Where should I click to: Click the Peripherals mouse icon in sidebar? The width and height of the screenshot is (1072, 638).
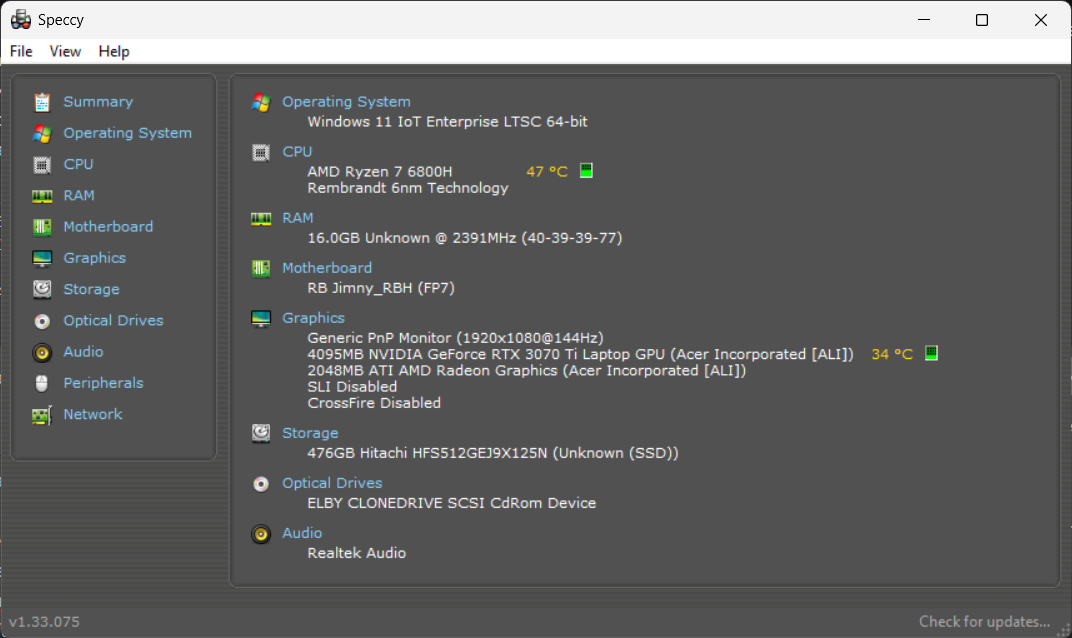click(x=42, y=383)
